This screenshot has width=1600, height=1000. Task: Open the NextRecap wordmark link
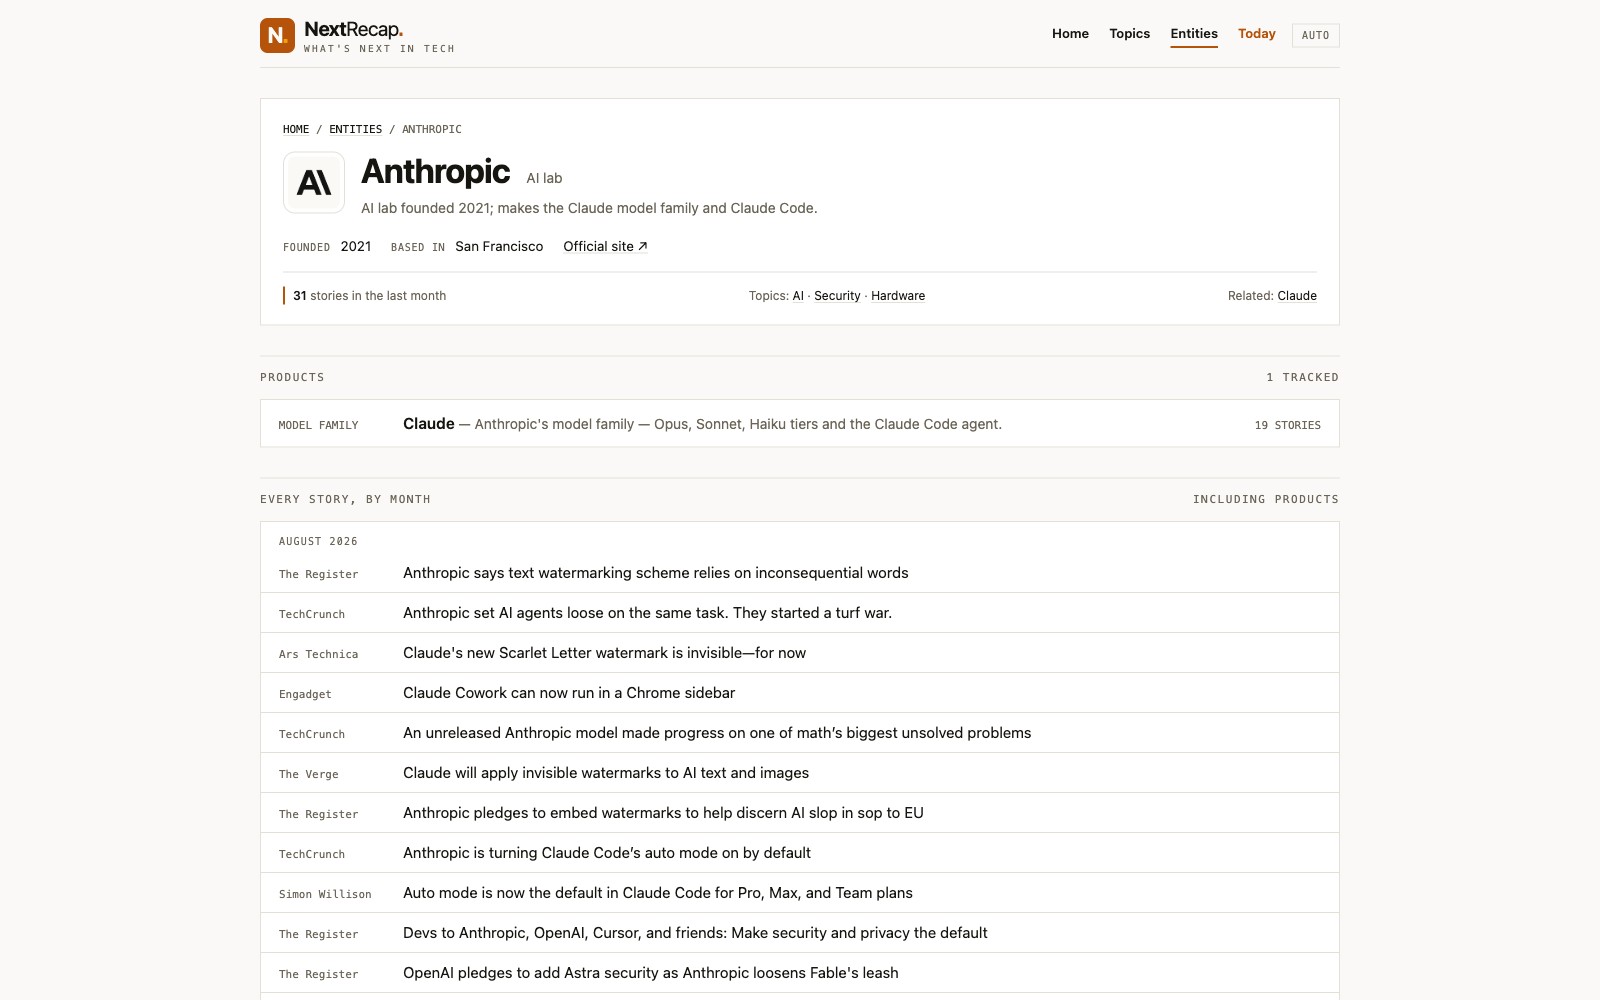pos(353,30)
